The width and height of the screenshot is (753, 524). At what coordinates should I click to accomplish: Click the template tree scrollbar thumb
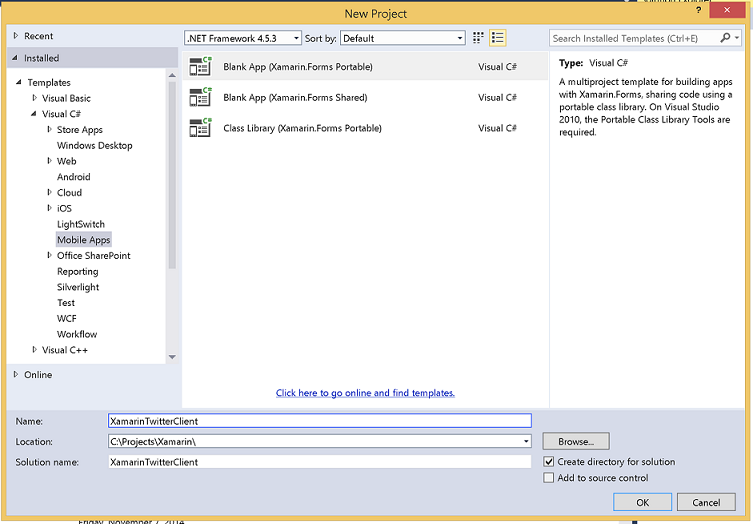point(172,175)
